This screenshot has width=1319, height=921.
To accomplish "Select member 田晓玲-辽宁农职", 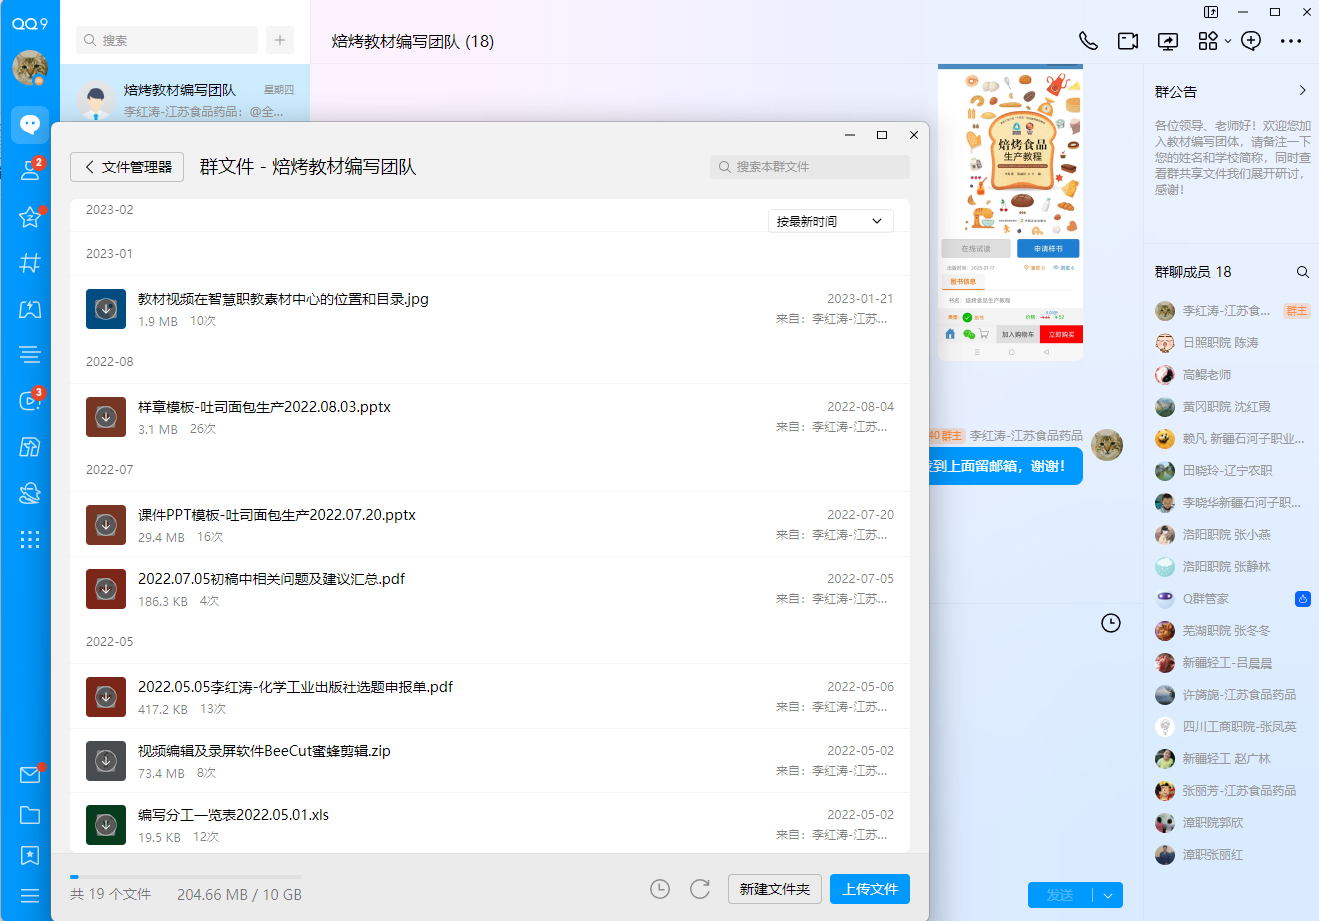I will (x=1232, y=471).
